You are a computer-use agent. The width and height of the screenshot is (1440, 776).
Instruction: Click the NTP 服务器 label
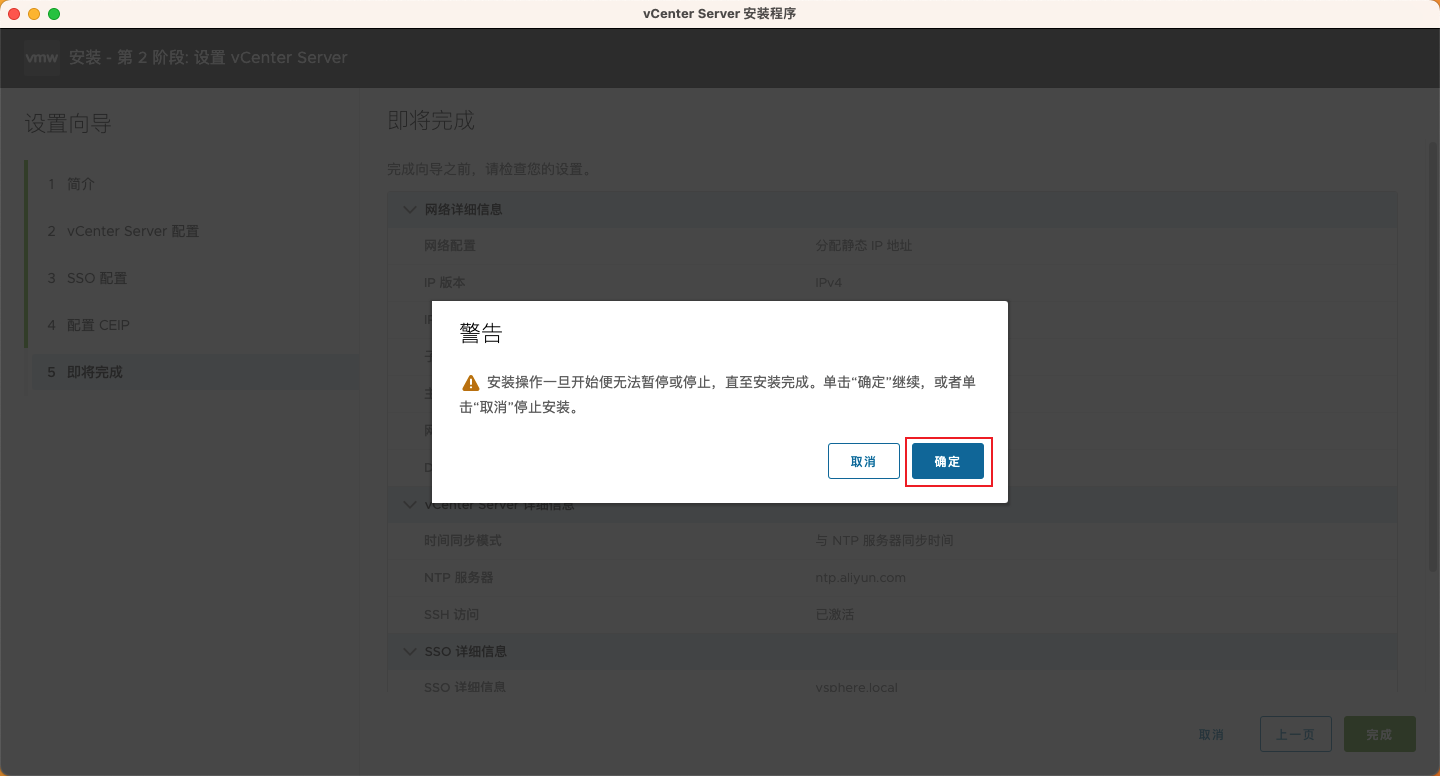click(x=459, y=577)
